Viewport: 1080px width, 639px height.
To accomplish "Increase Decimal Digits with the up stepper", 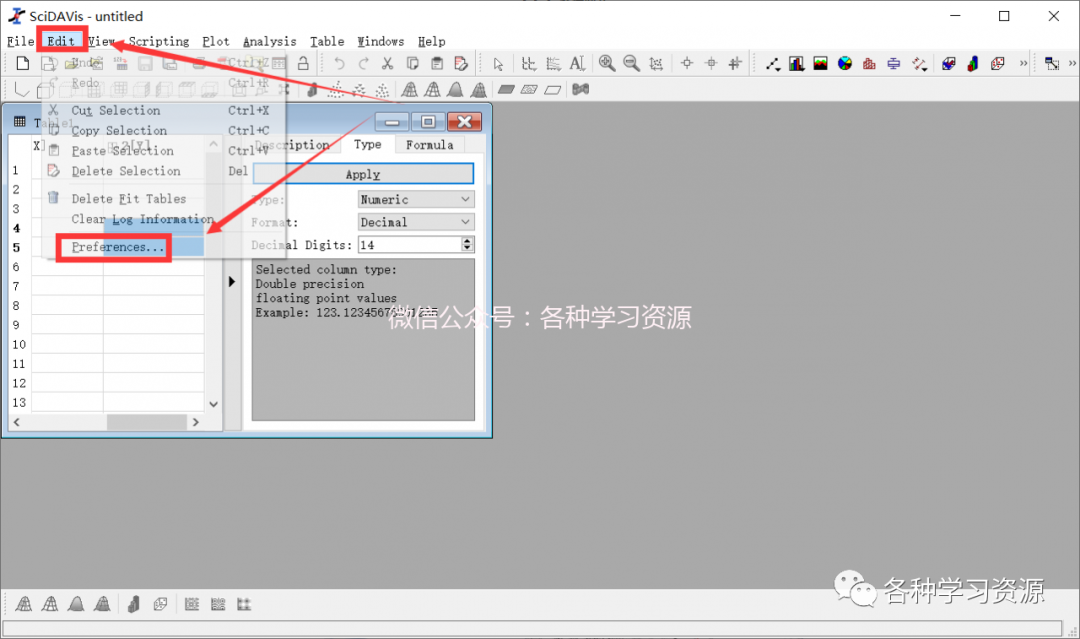I will click(468, 240).
